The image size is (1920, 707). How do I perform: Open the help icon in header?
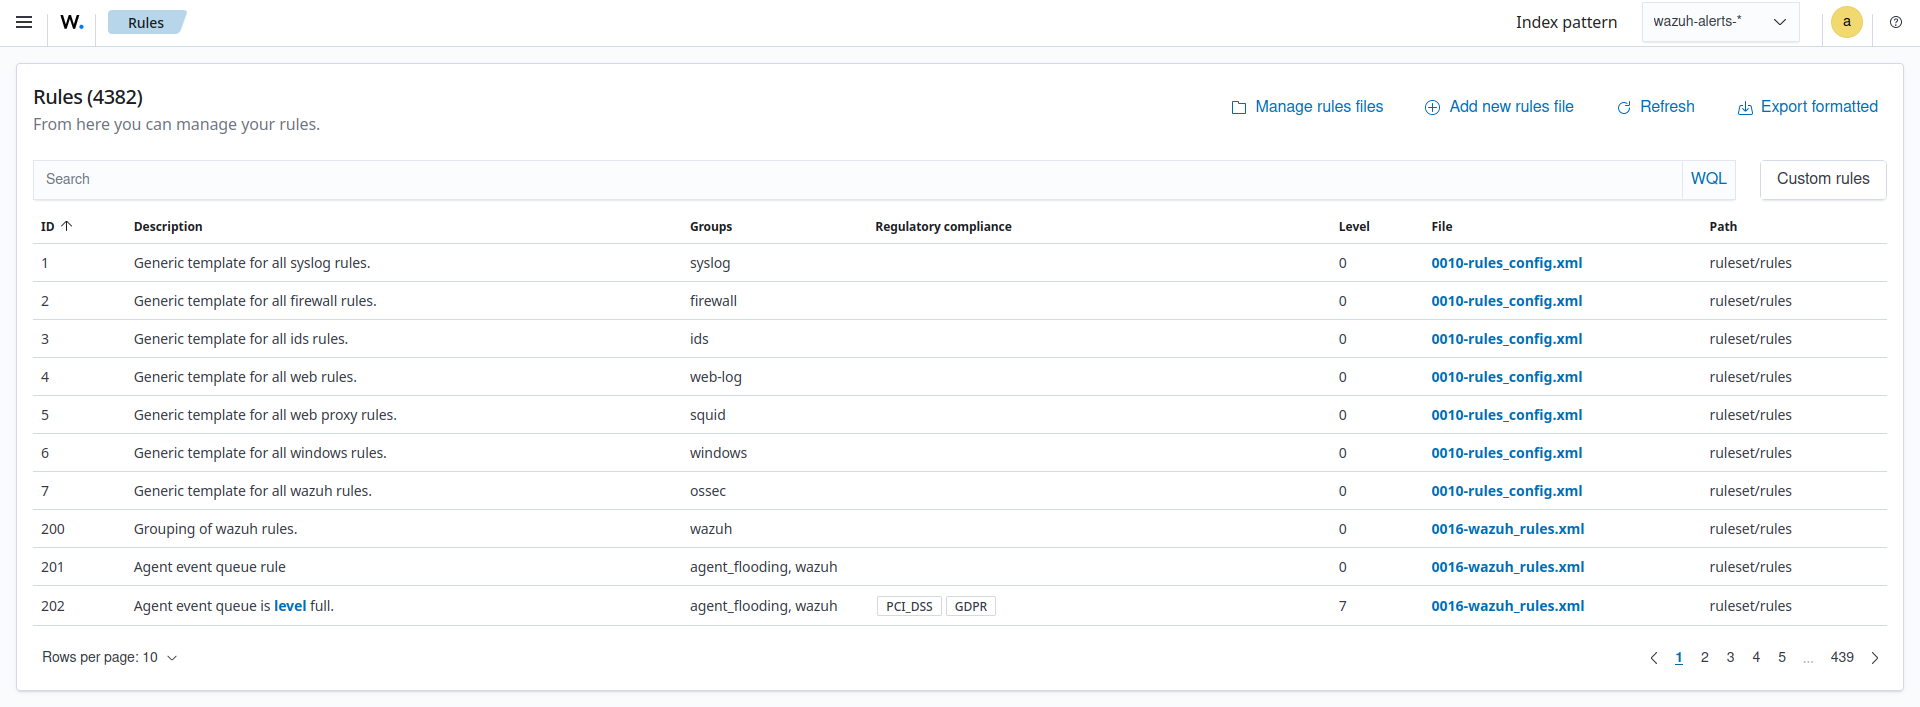click(x=1895, y=22)
